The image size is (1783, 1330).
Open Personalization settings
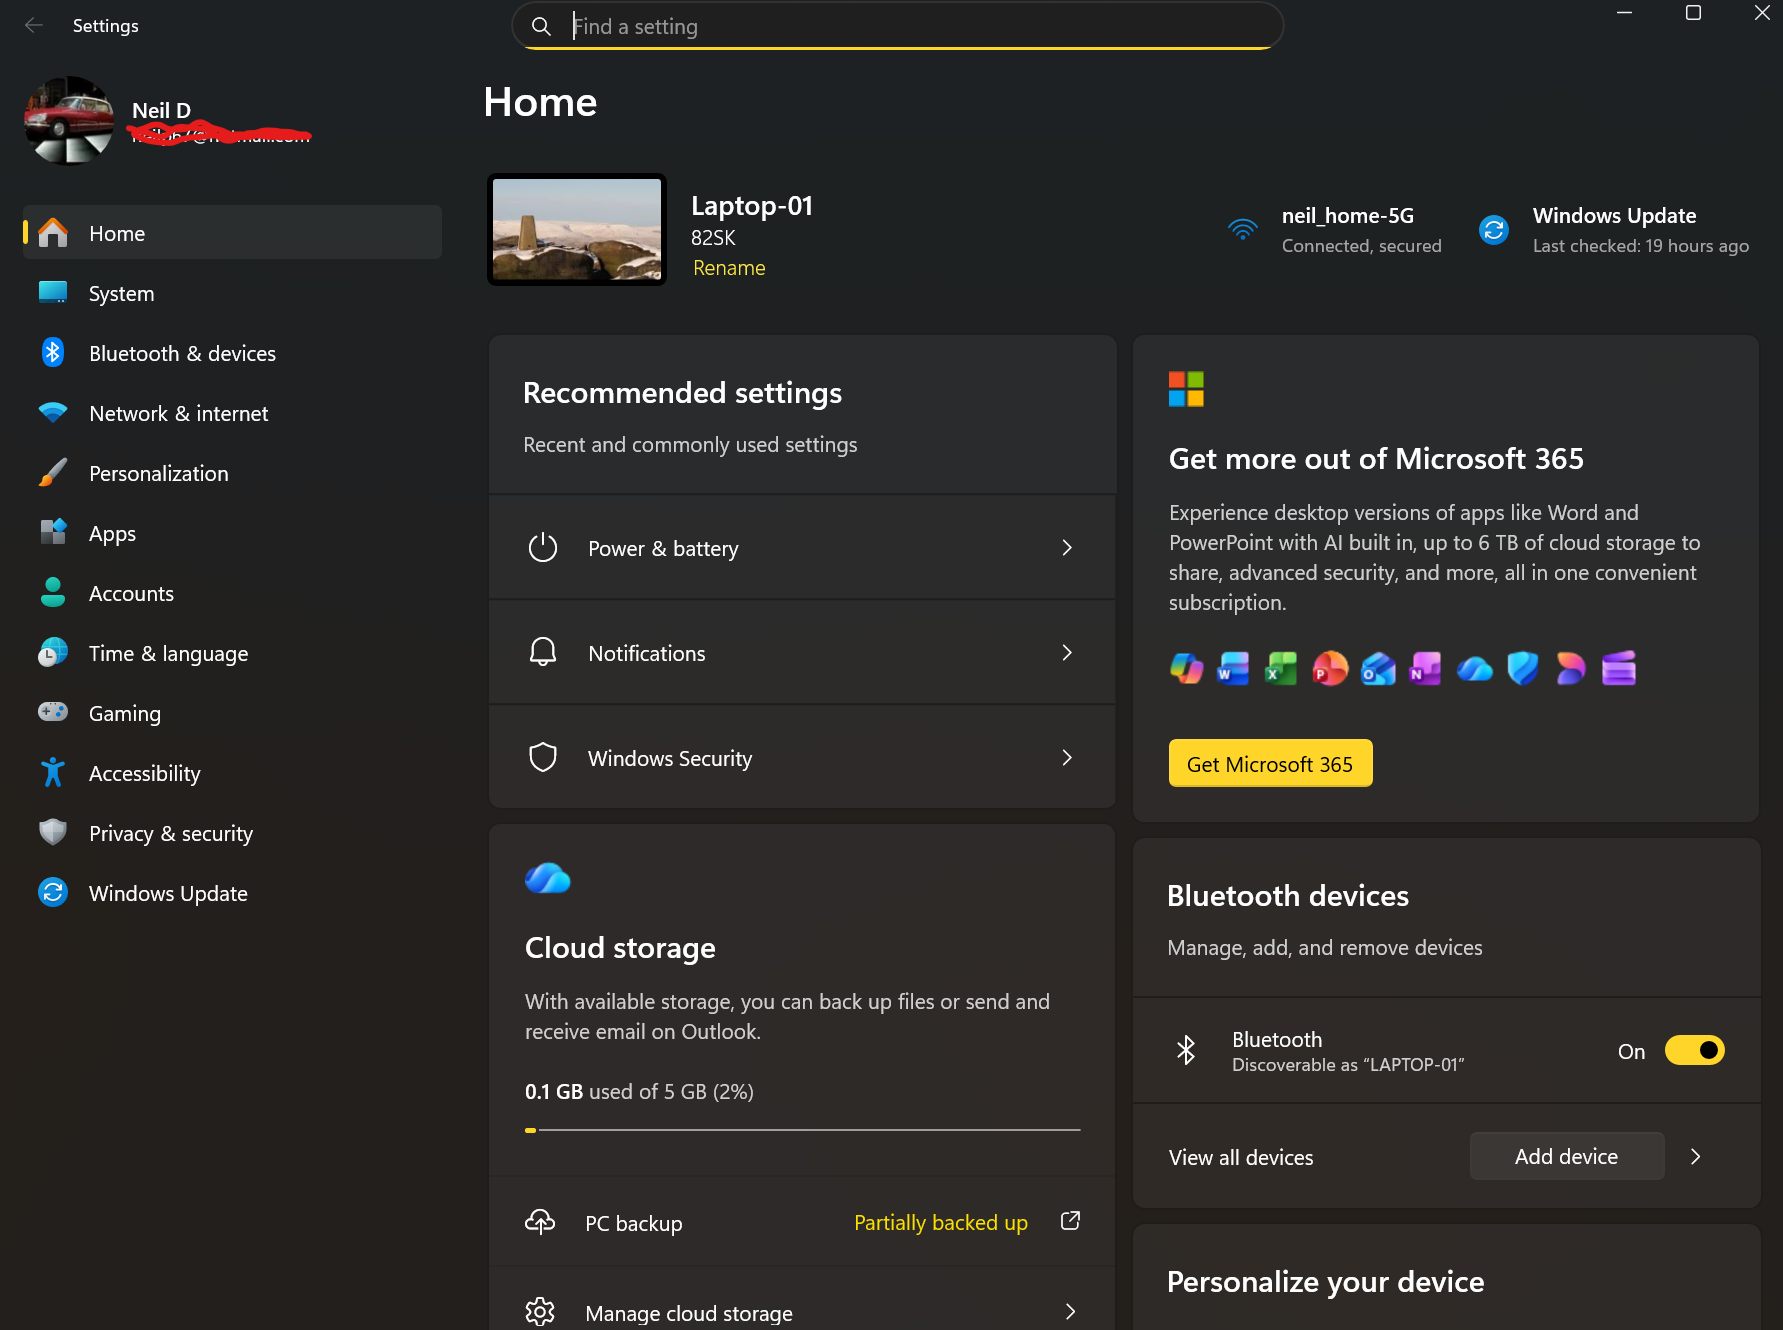[232, 473]
